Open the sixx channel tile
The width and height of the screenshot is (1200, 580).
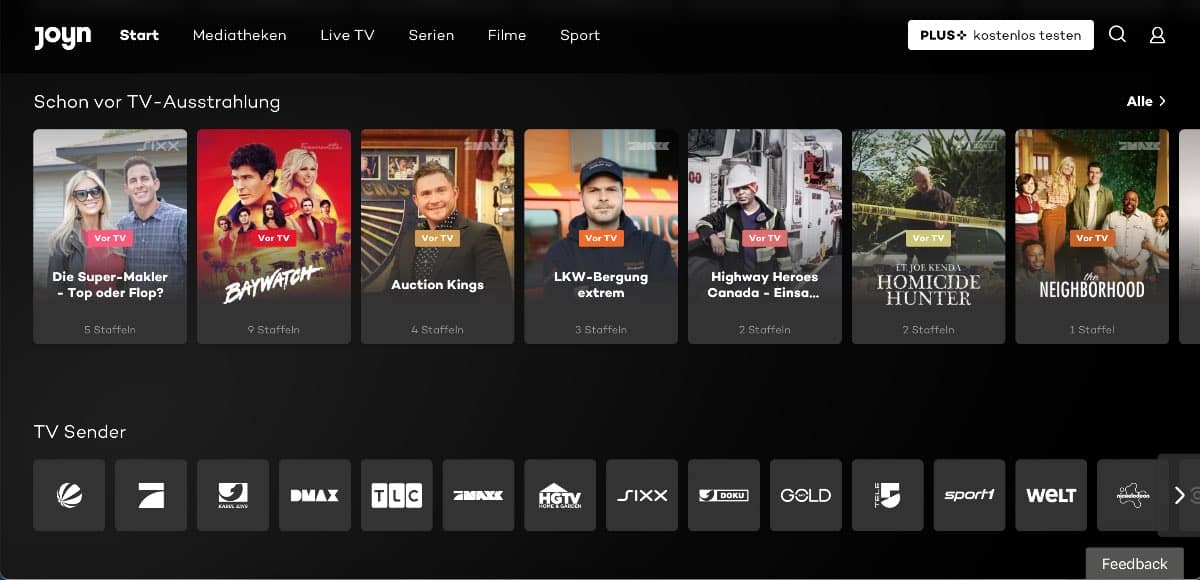pos(642,495)
